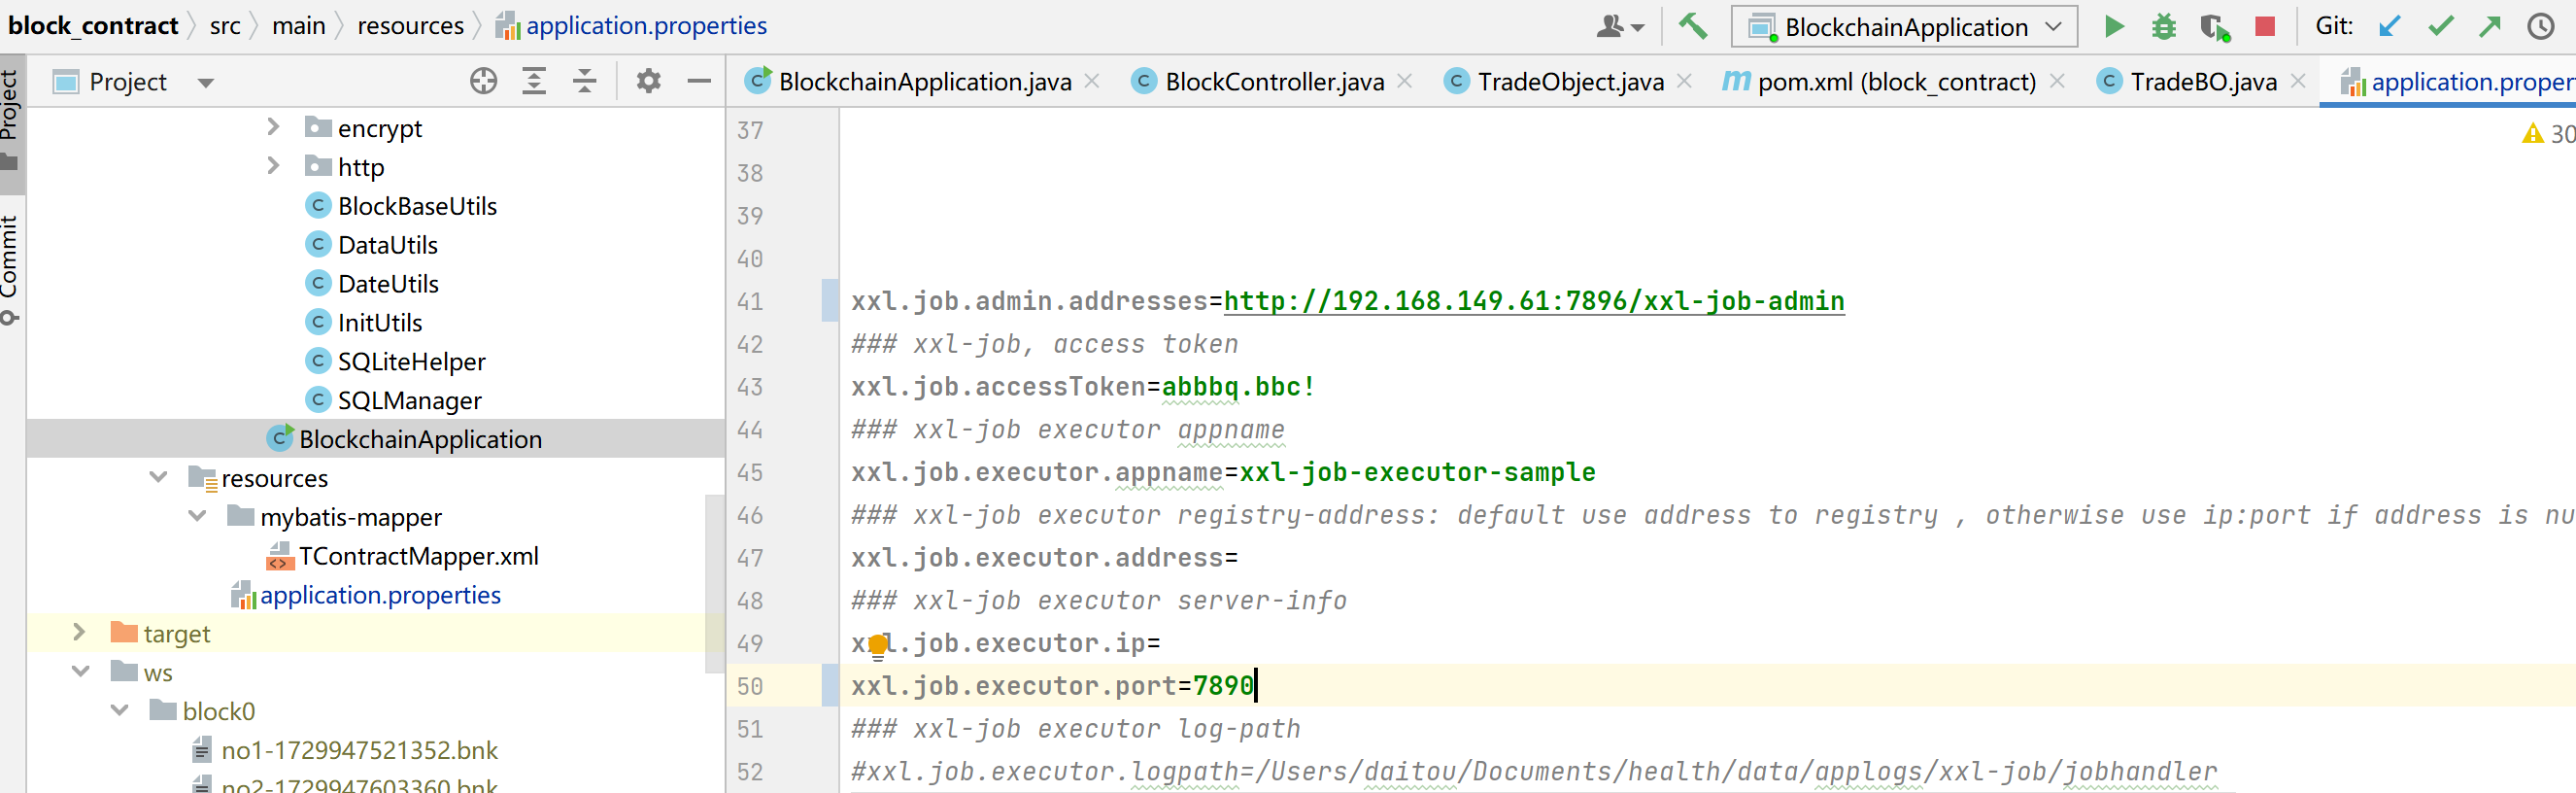This screenshot has width=2576, height=793.
Task: Hide the Project panel with minus icon
Action: click(x=699, y=81)
